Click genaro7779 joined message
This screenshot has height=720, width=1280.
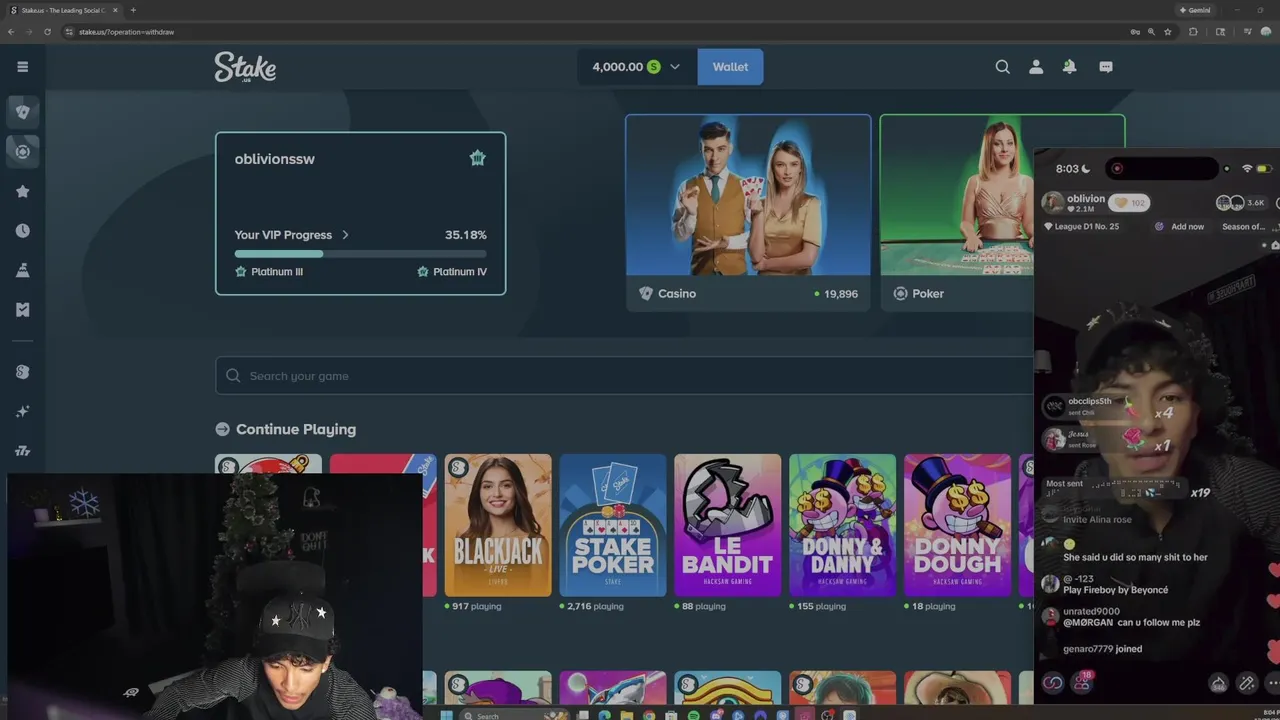[1102, 649]
